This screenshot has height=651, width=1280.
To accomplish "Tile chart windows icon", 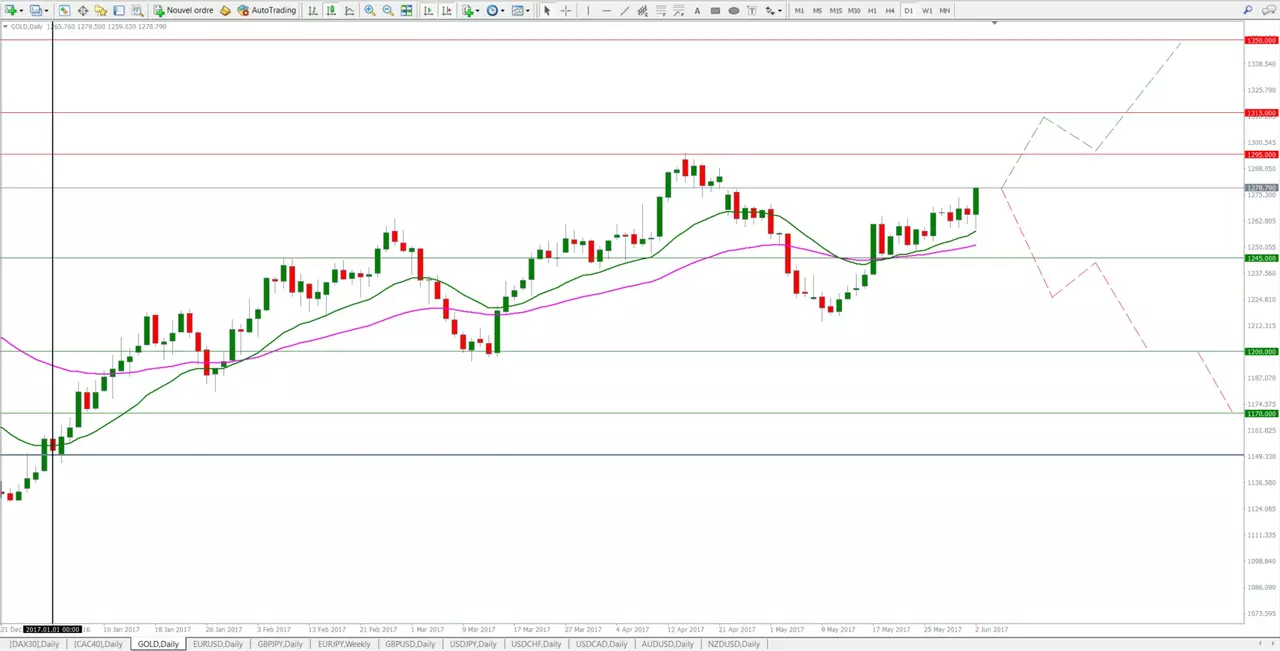I will coord(407,10).
